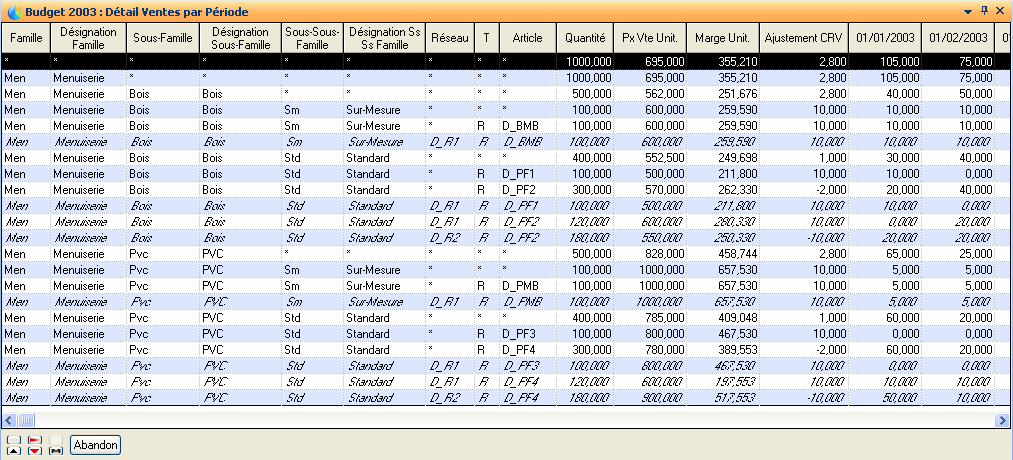Select the top black totals row

coord(500,62)
